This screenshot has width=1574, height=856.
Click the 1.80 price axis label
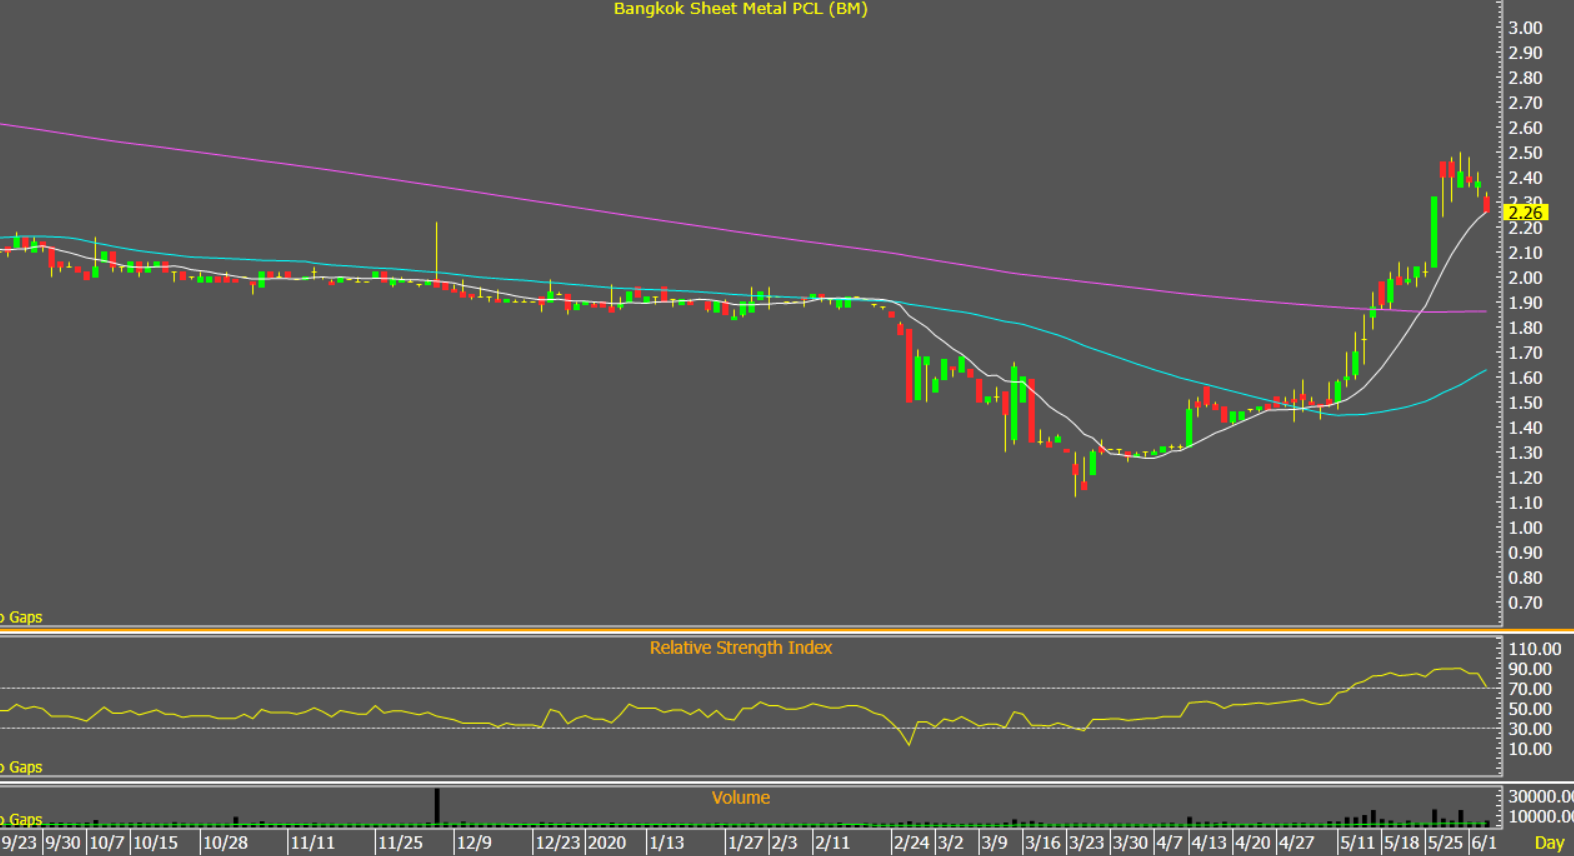coord(1526,328)
